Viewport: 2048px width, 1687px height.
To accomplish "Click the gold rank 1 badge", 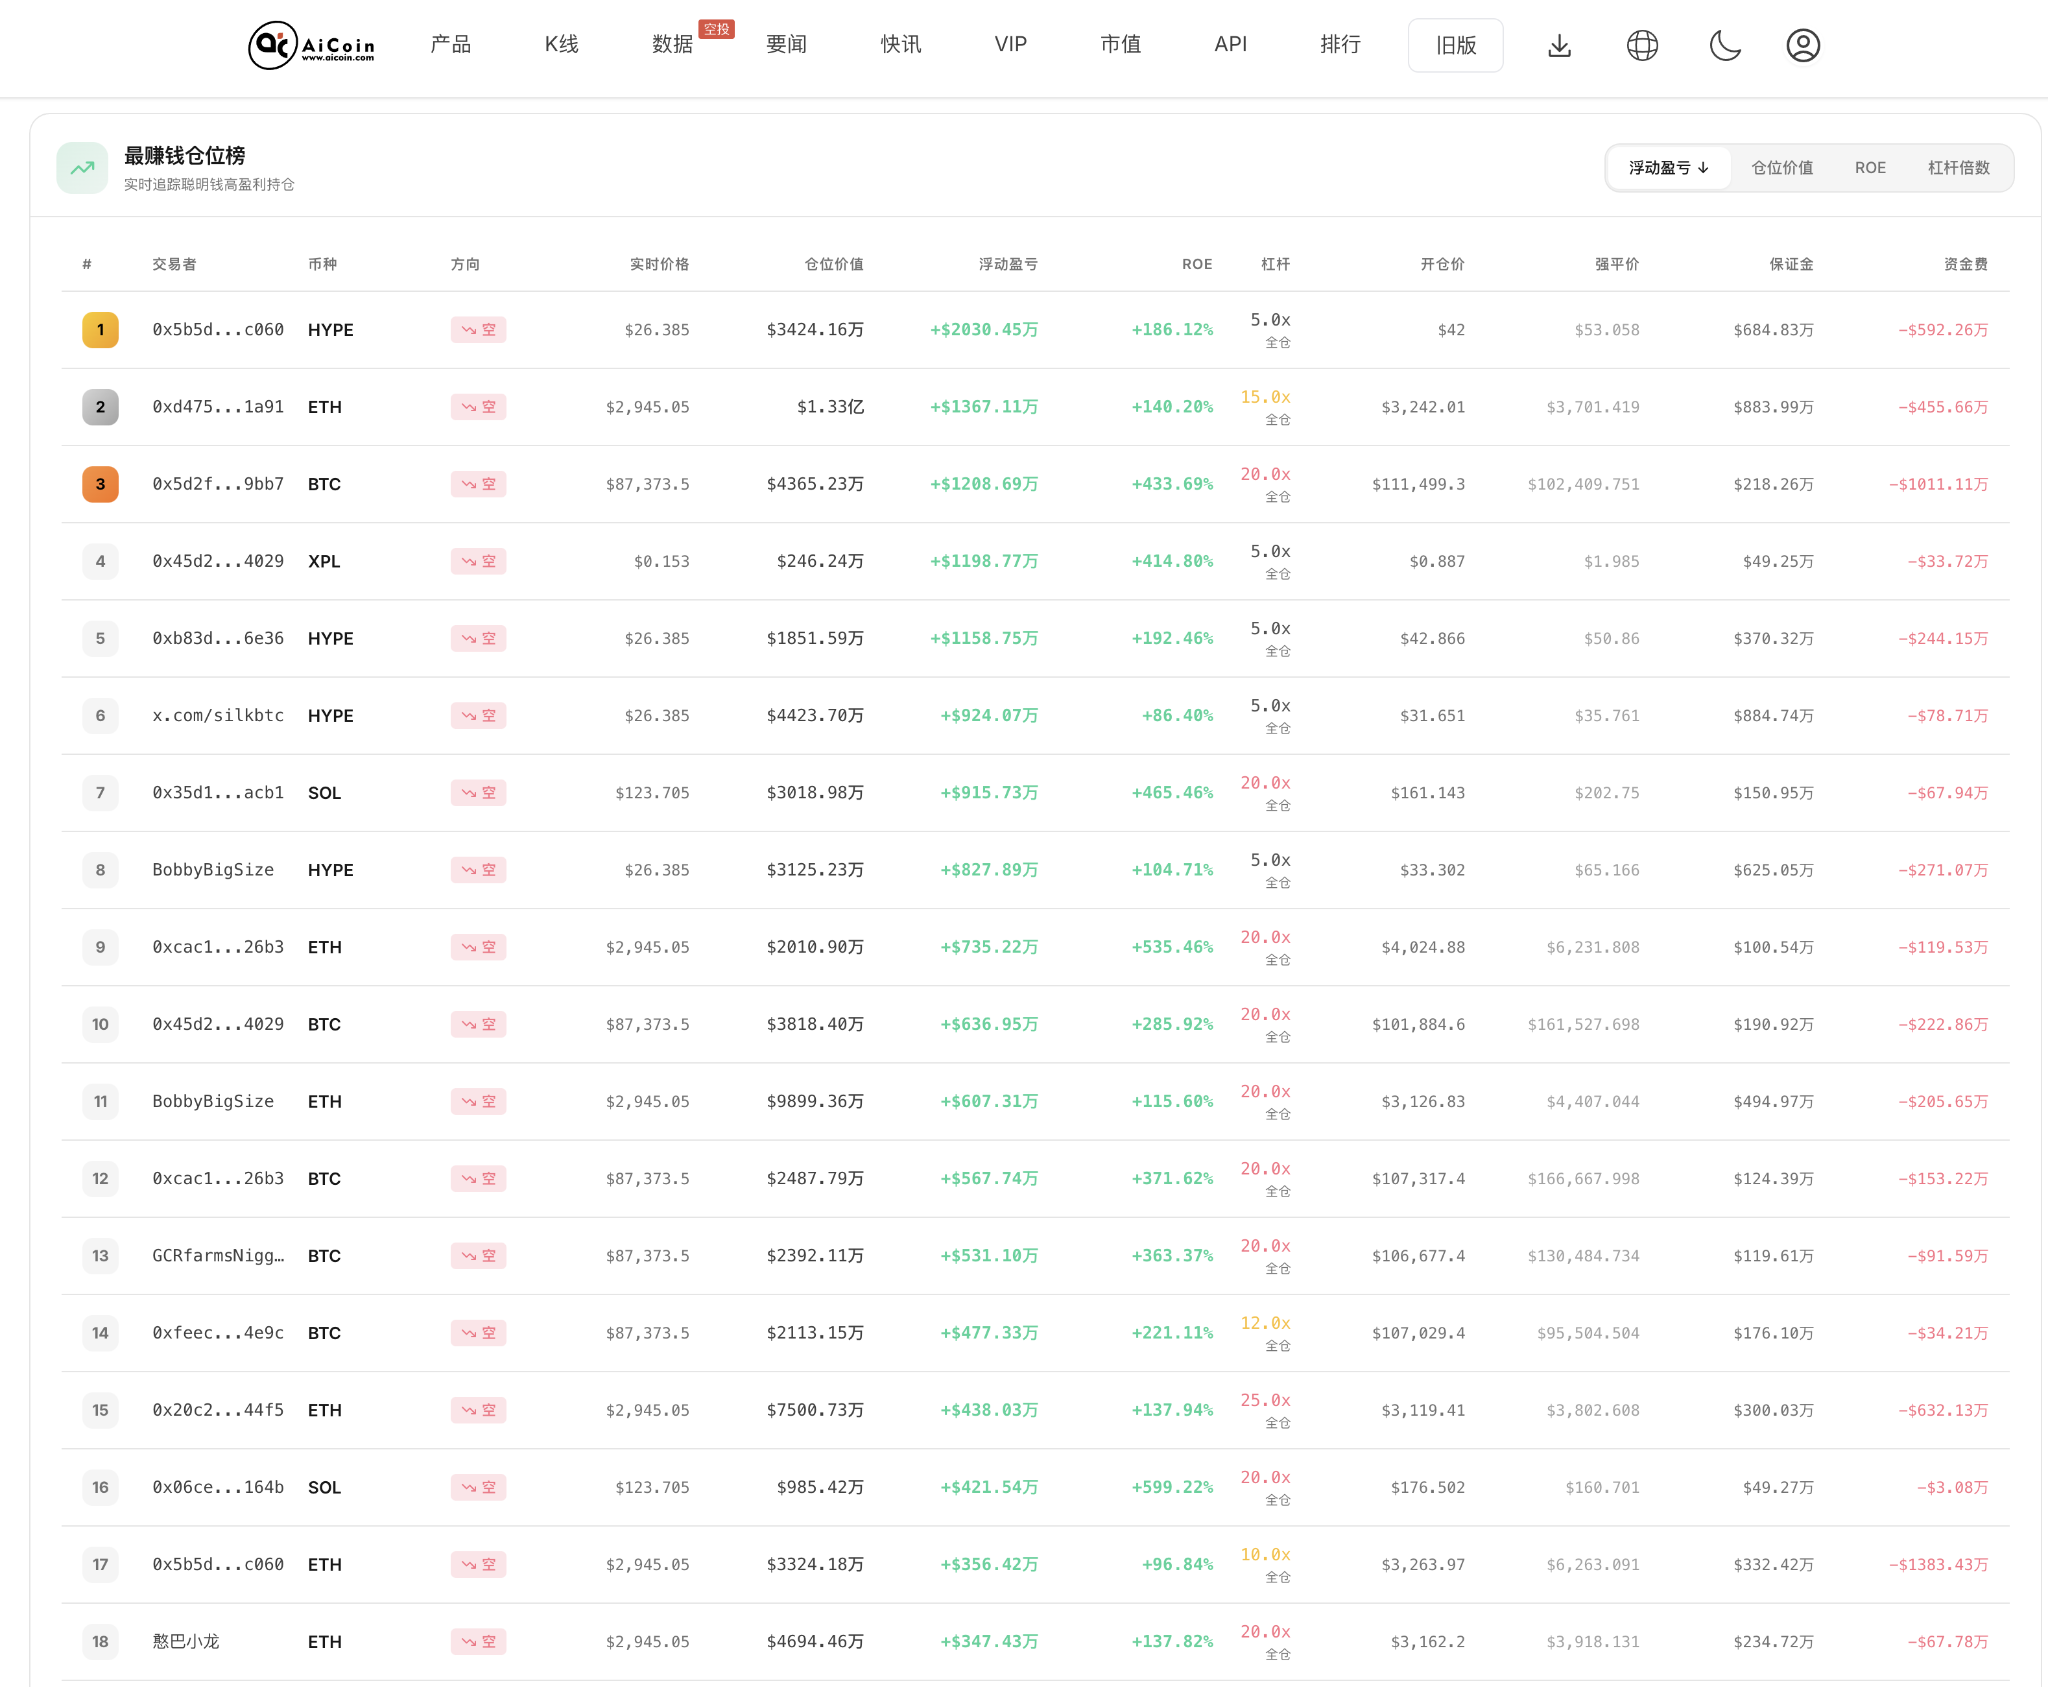I will [x=100, y=329].
